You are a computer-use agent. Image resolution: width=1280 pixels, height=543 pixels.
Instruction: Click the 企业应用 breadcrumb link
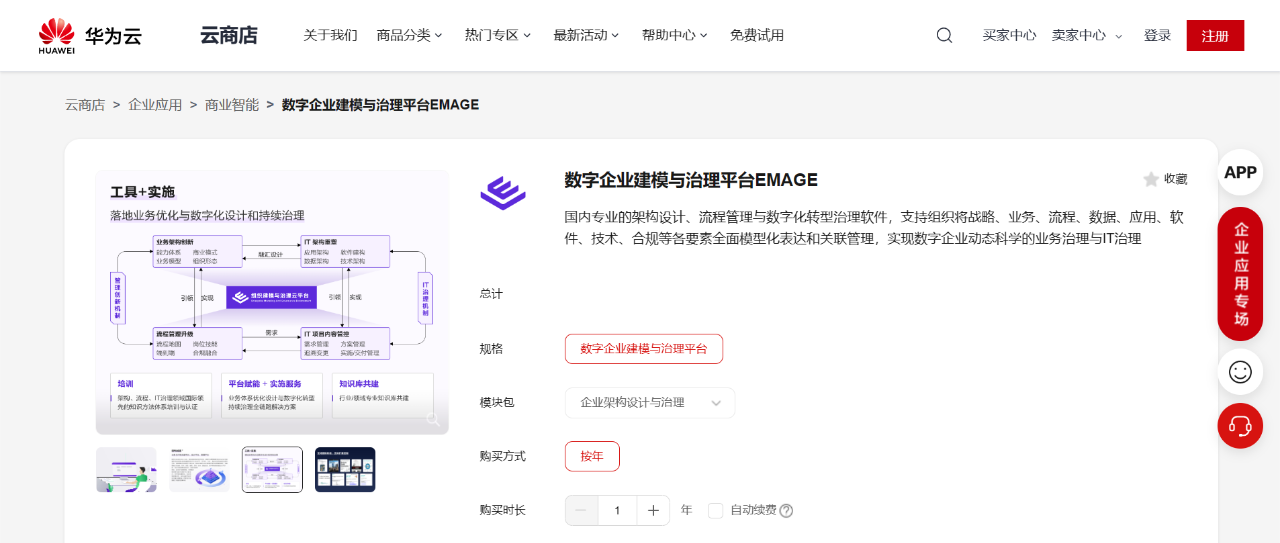pyautogui.click(x=155, y=104)
